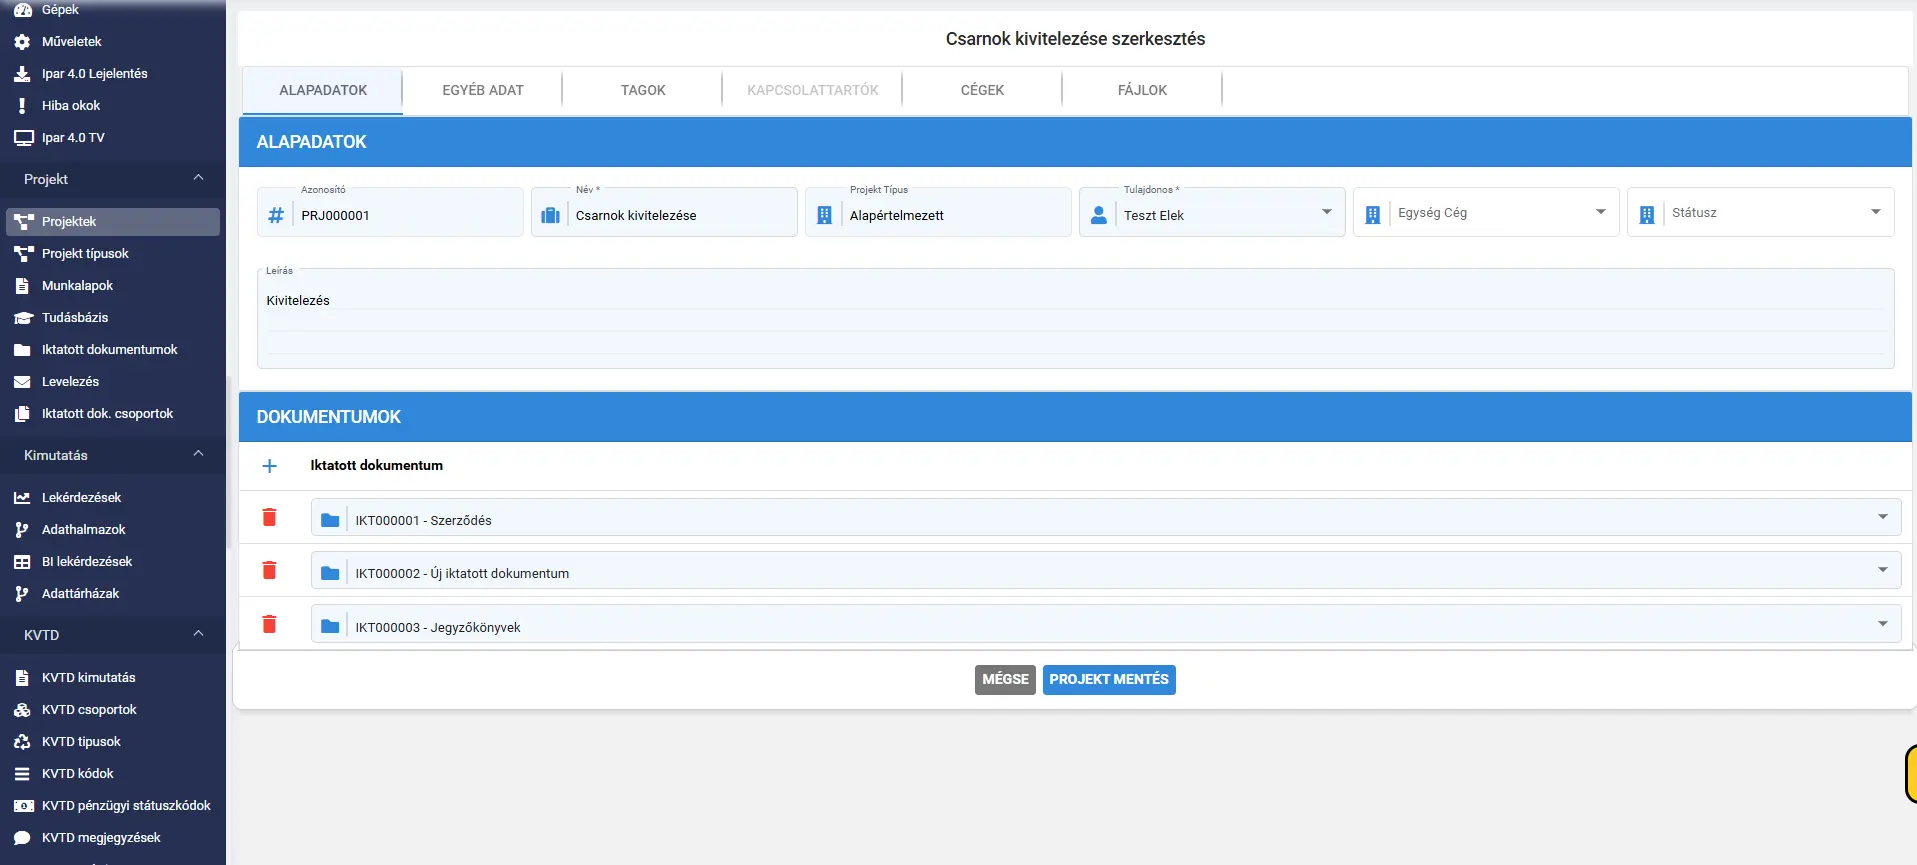The image size is (1917, 865).
Task: Open the Státusz dropdown
Action: [x=1760, y=212]
